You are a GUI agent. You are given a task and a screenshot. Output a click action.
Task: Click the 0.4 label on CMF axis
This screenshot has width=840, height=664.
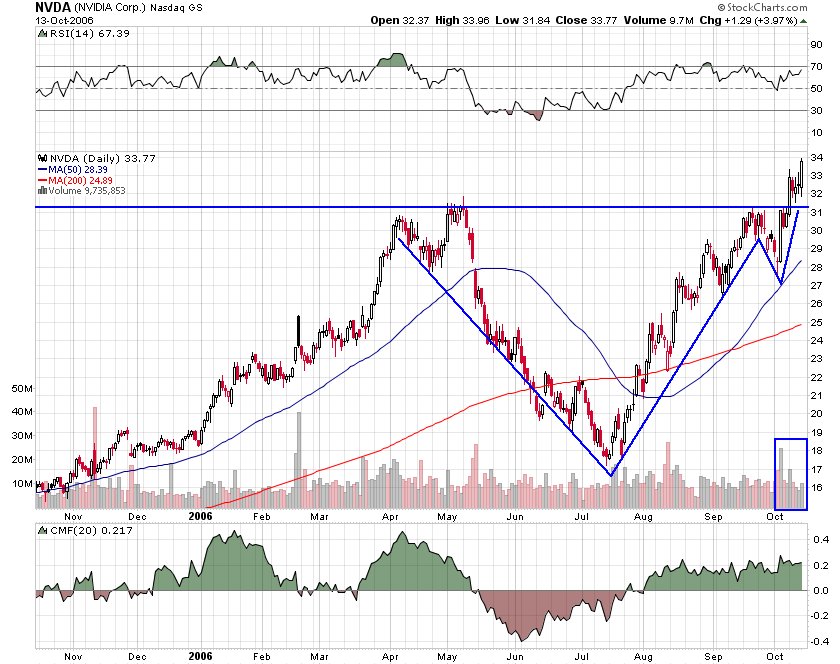tap(821, 539)
